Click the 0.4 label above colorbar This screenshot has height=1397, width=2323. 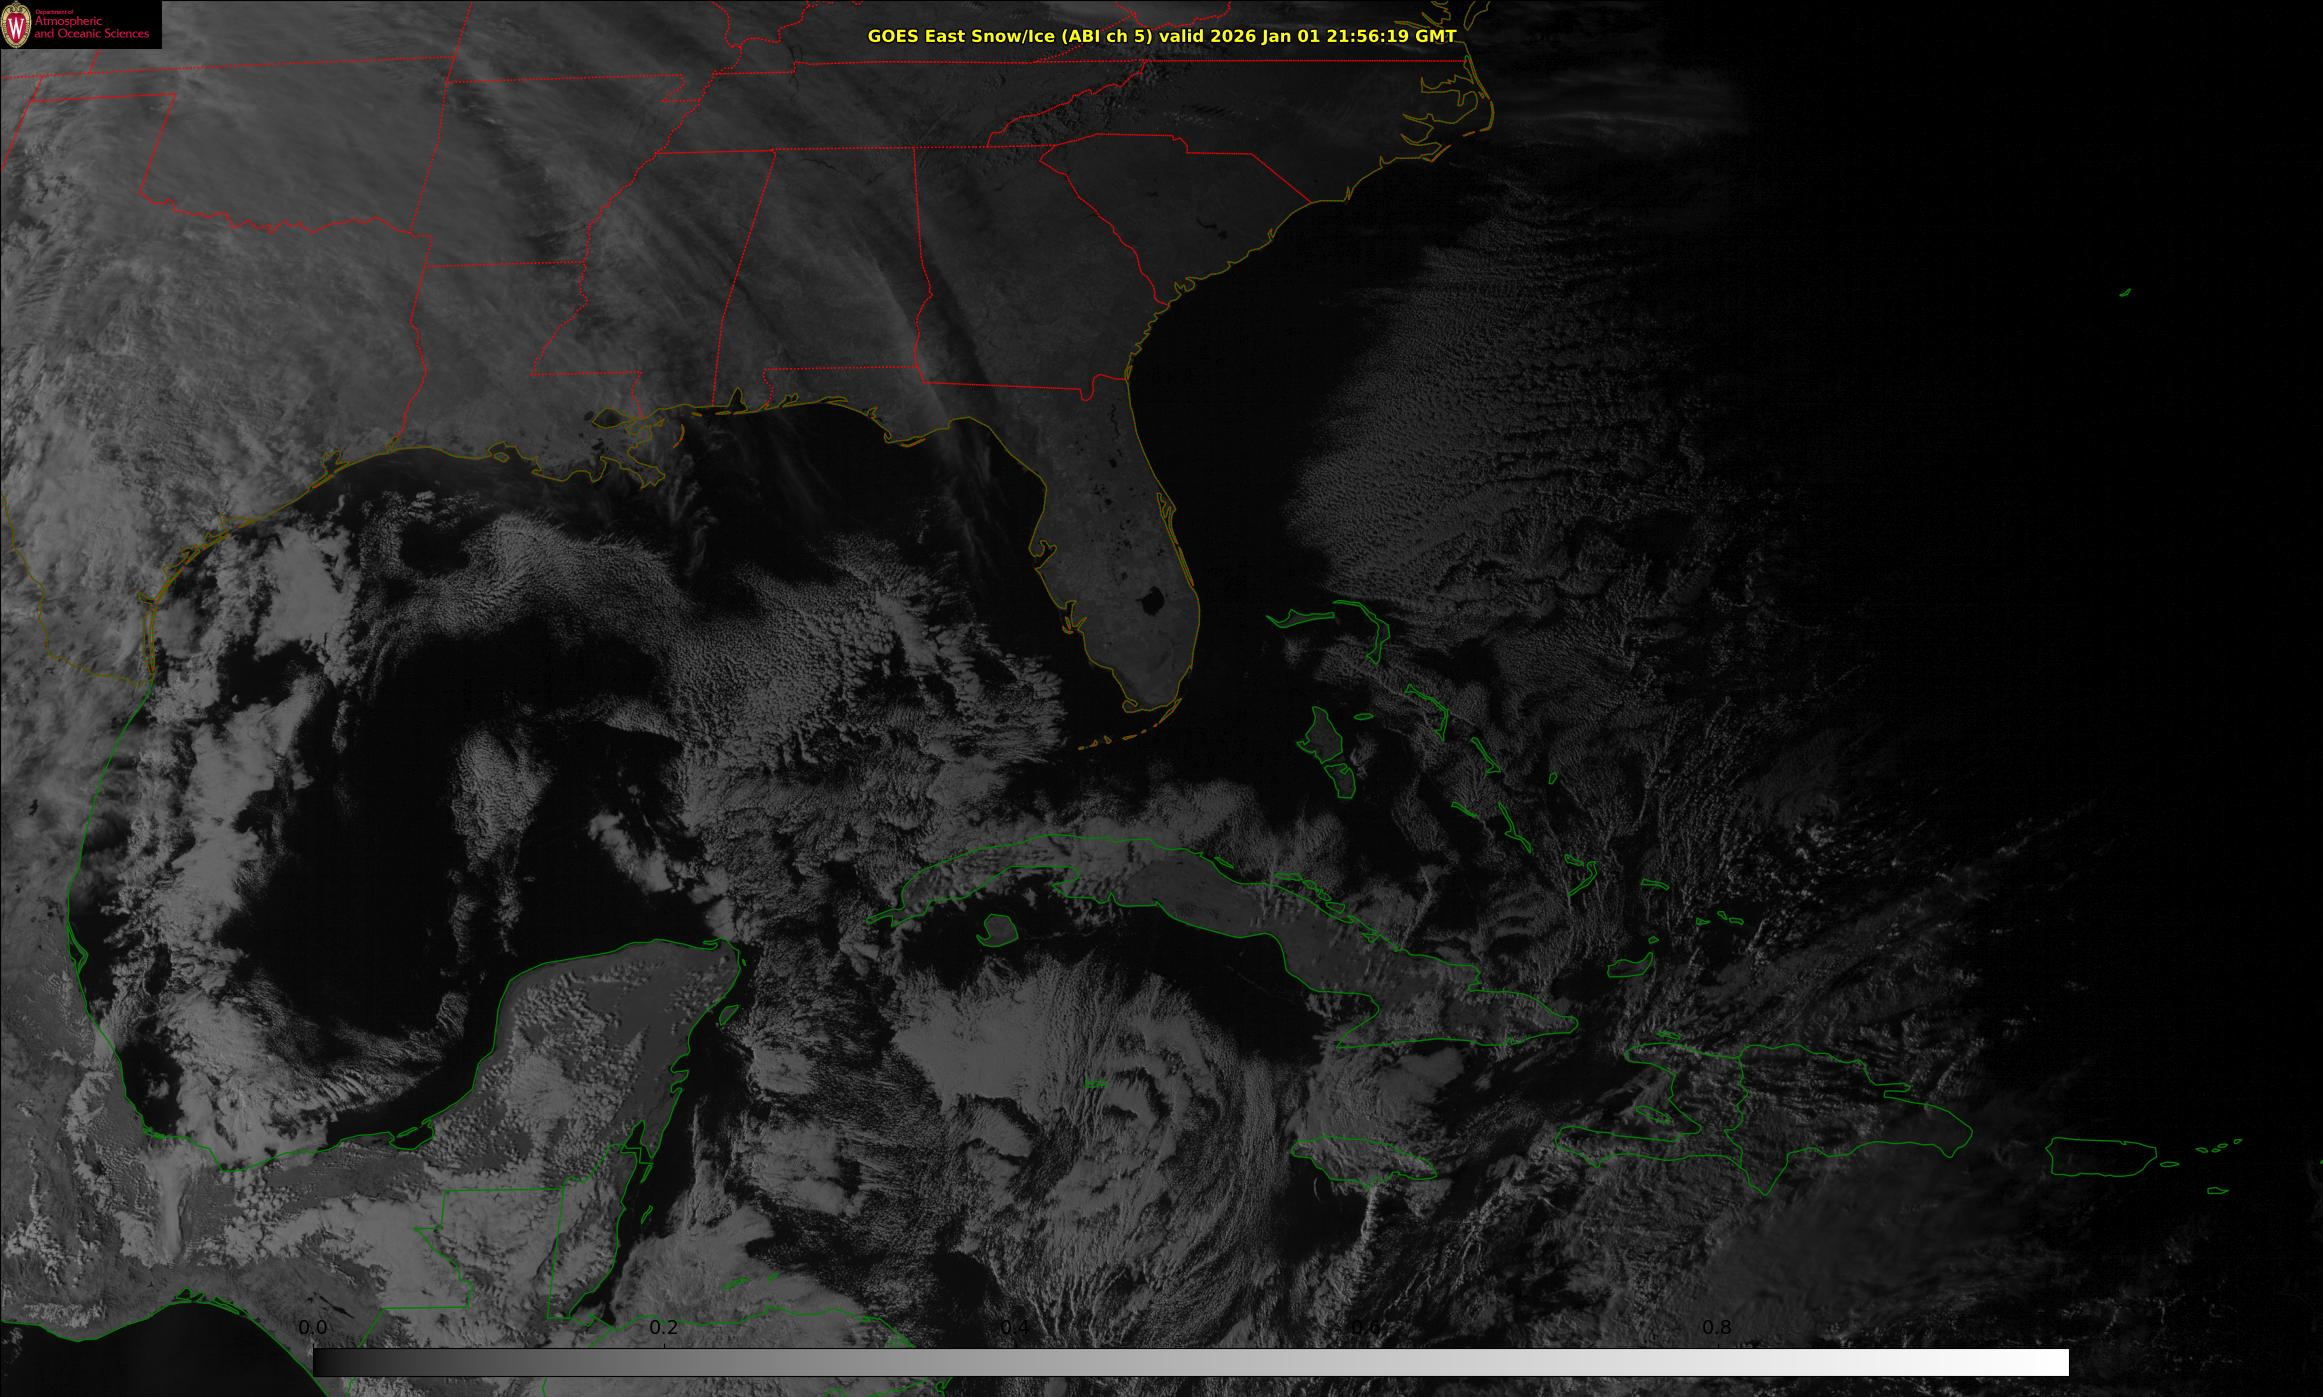click(1015, 1327)
